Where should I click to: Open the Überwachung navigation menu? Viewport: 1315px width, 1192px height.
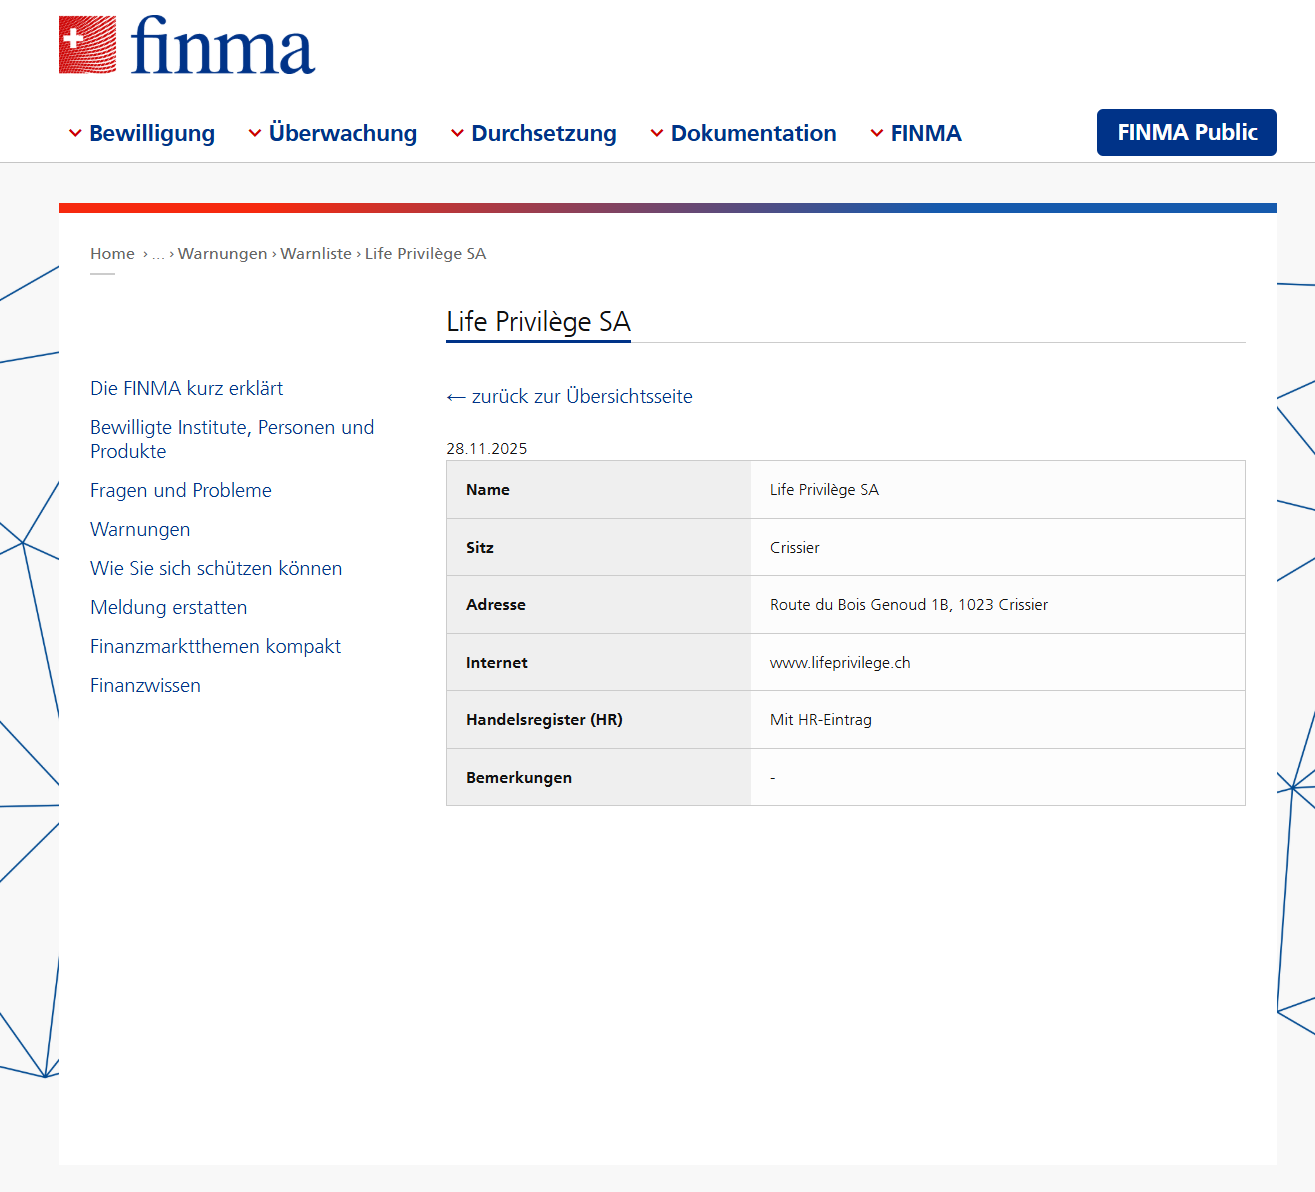[x=343, y=133]
